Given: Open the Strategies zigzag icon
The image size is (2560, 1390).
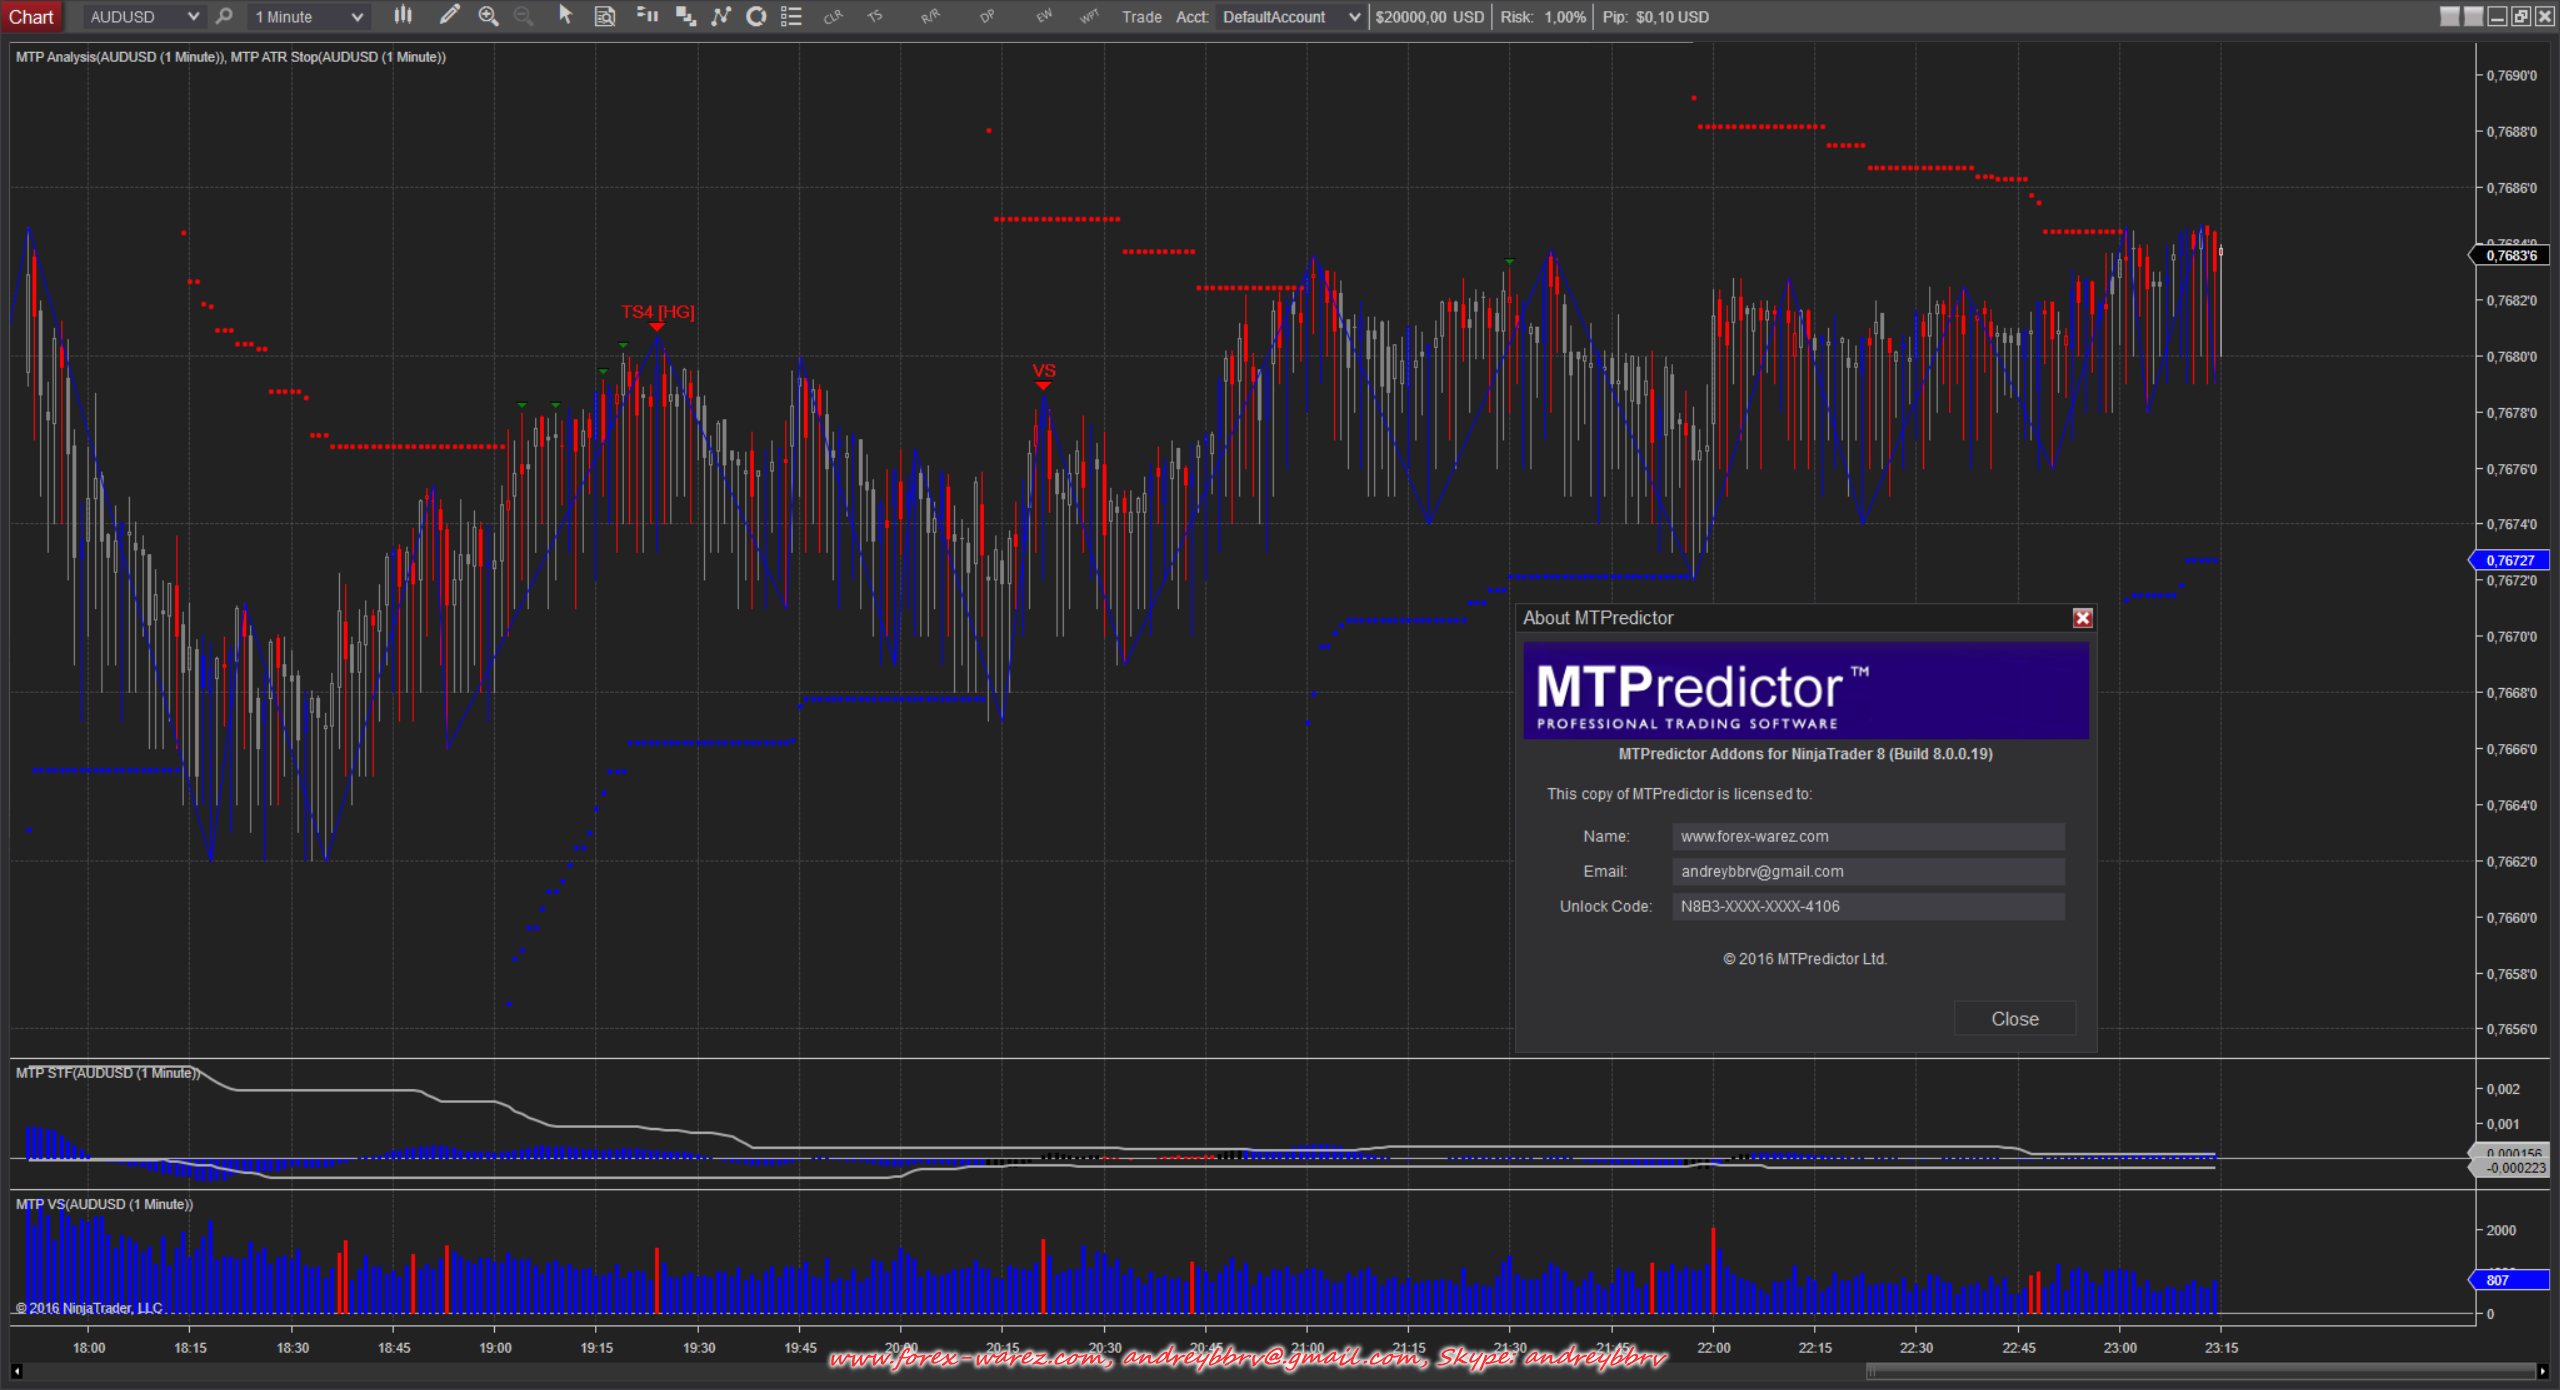Looking at the screenshot, I should coord(721,16).
